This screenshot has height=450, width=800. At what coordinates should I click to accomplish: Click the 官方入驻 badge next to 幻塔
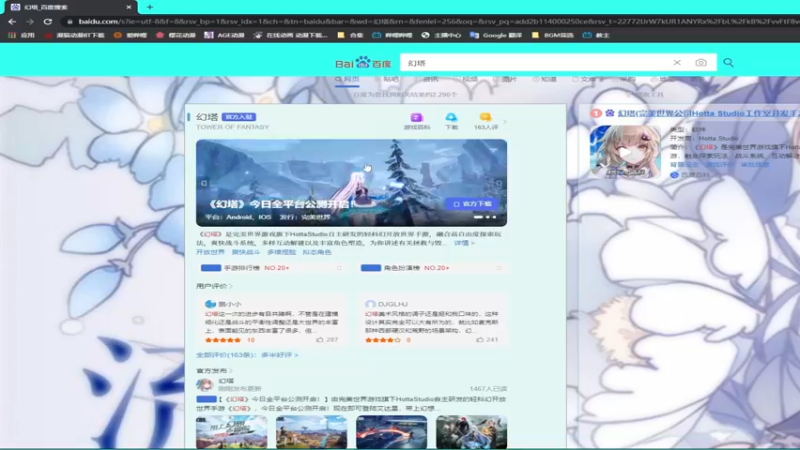(239, 117)
